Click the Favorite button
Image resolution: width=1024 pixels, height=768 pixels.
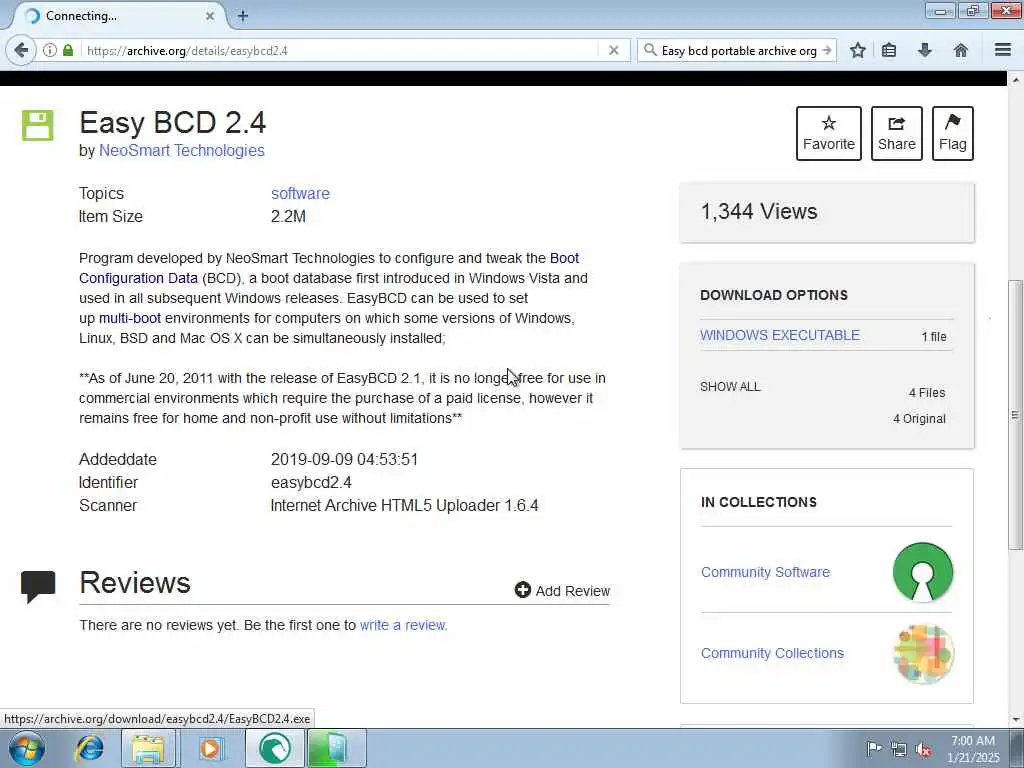coord(829,133)
